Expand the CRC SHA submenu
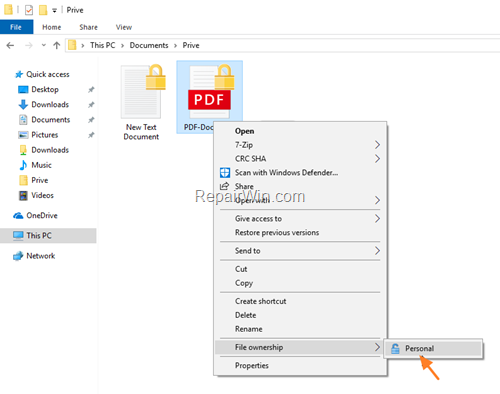The image size is (500, 394). click(300, 159)
